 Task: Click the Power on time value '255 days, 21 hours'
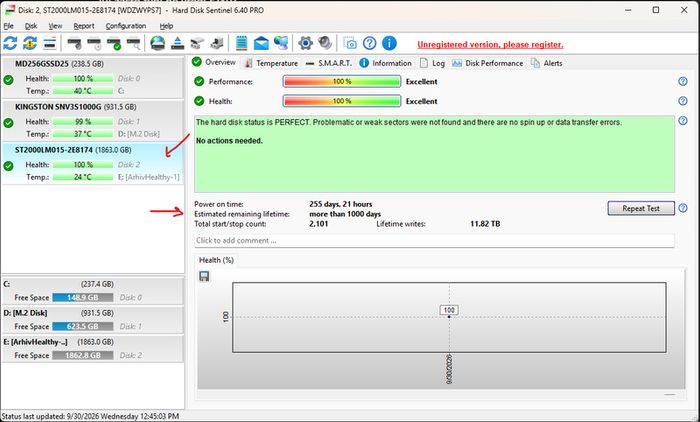pos(341,204)
